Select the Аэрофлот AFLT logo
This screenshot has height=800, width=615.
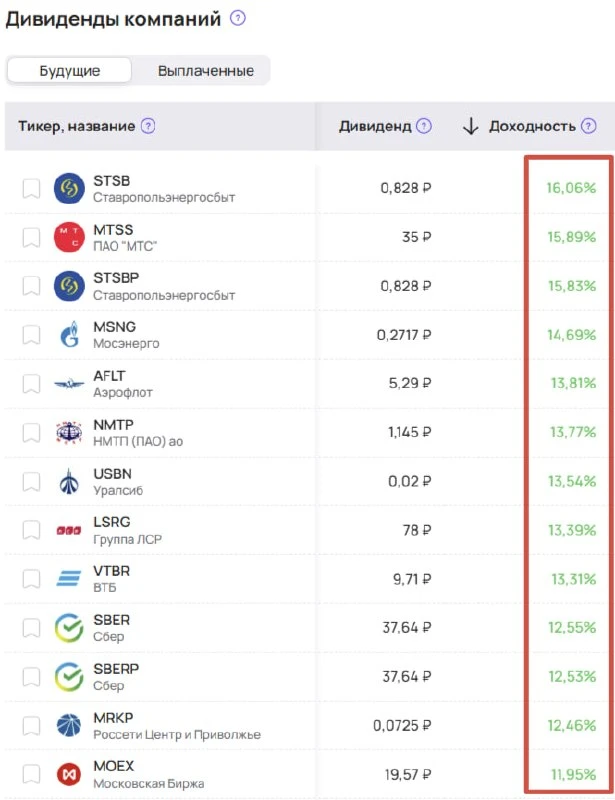click(x=69, y=383)
